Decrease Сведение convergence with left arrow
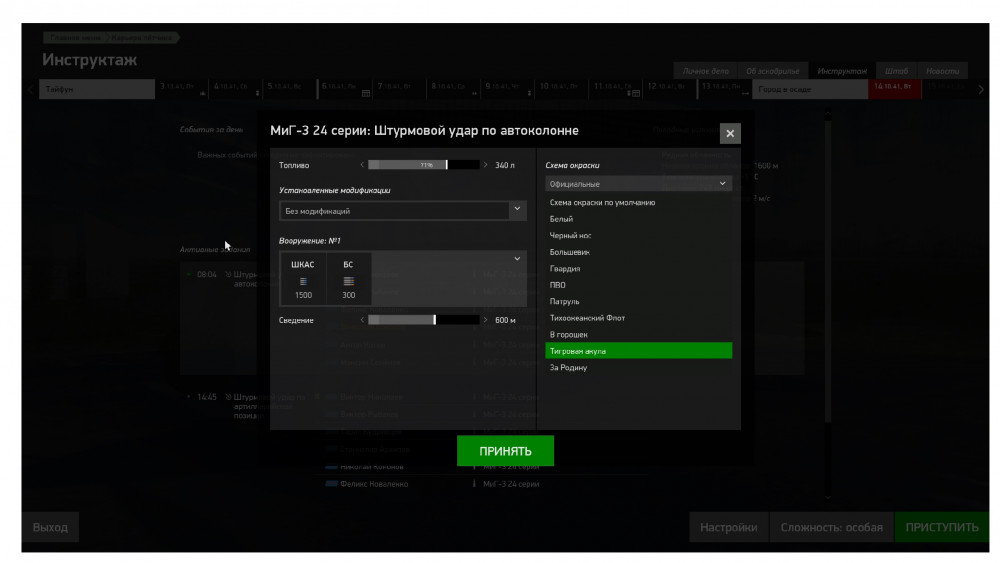 point(362,320)
